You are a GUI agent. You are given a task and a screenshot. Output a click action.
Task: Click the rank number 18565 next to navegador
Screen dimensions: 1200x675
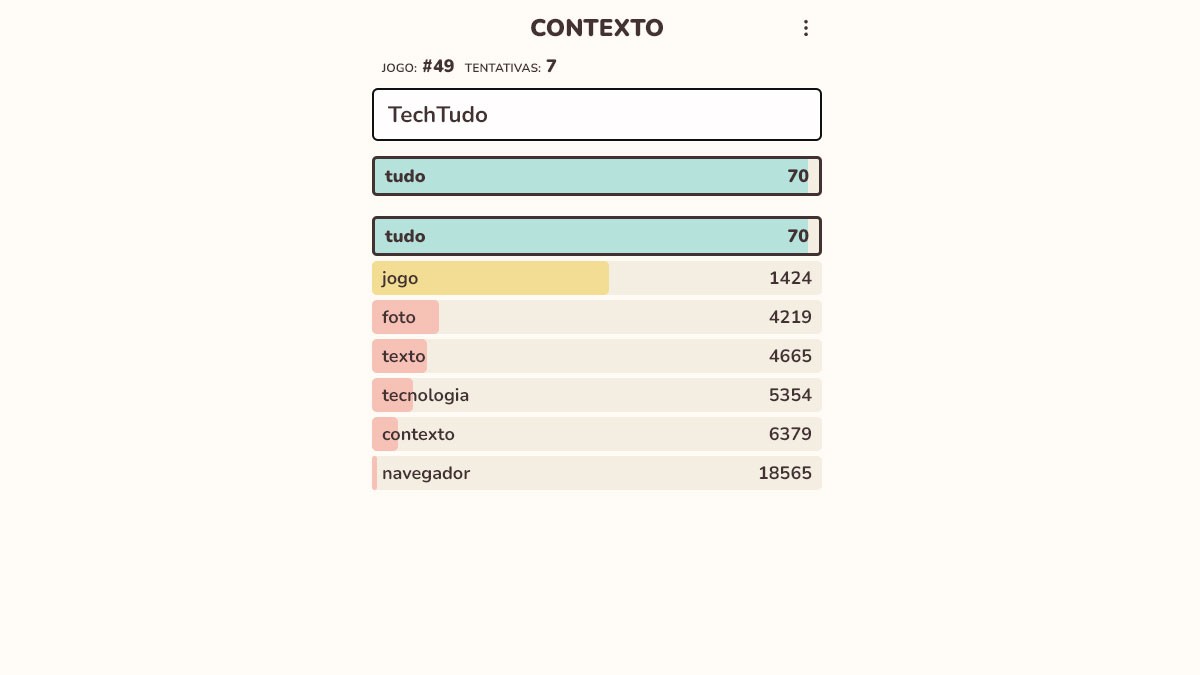pyautogui.click(x=785, y=473)
